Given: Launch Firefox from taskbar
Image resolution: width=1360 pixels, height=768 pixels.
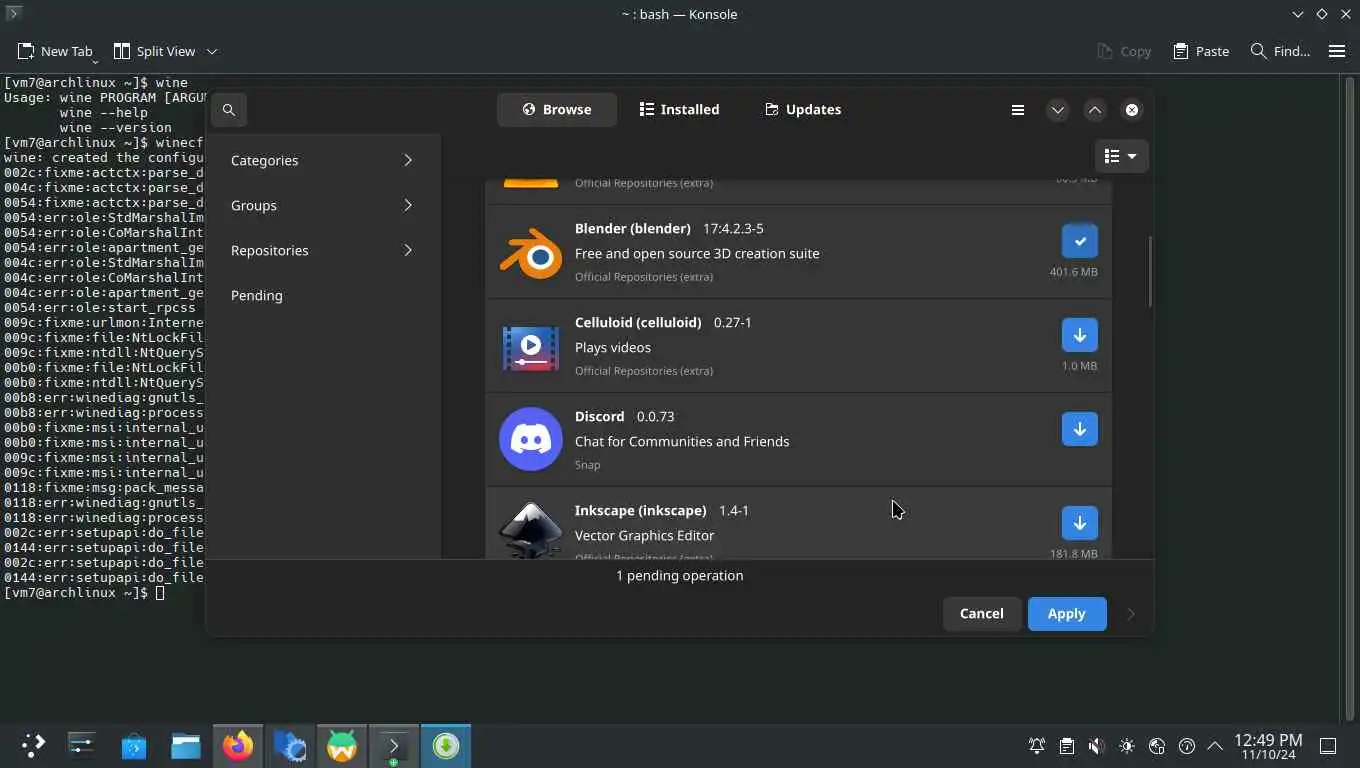Looking at the screenshot, I should 238,745.
